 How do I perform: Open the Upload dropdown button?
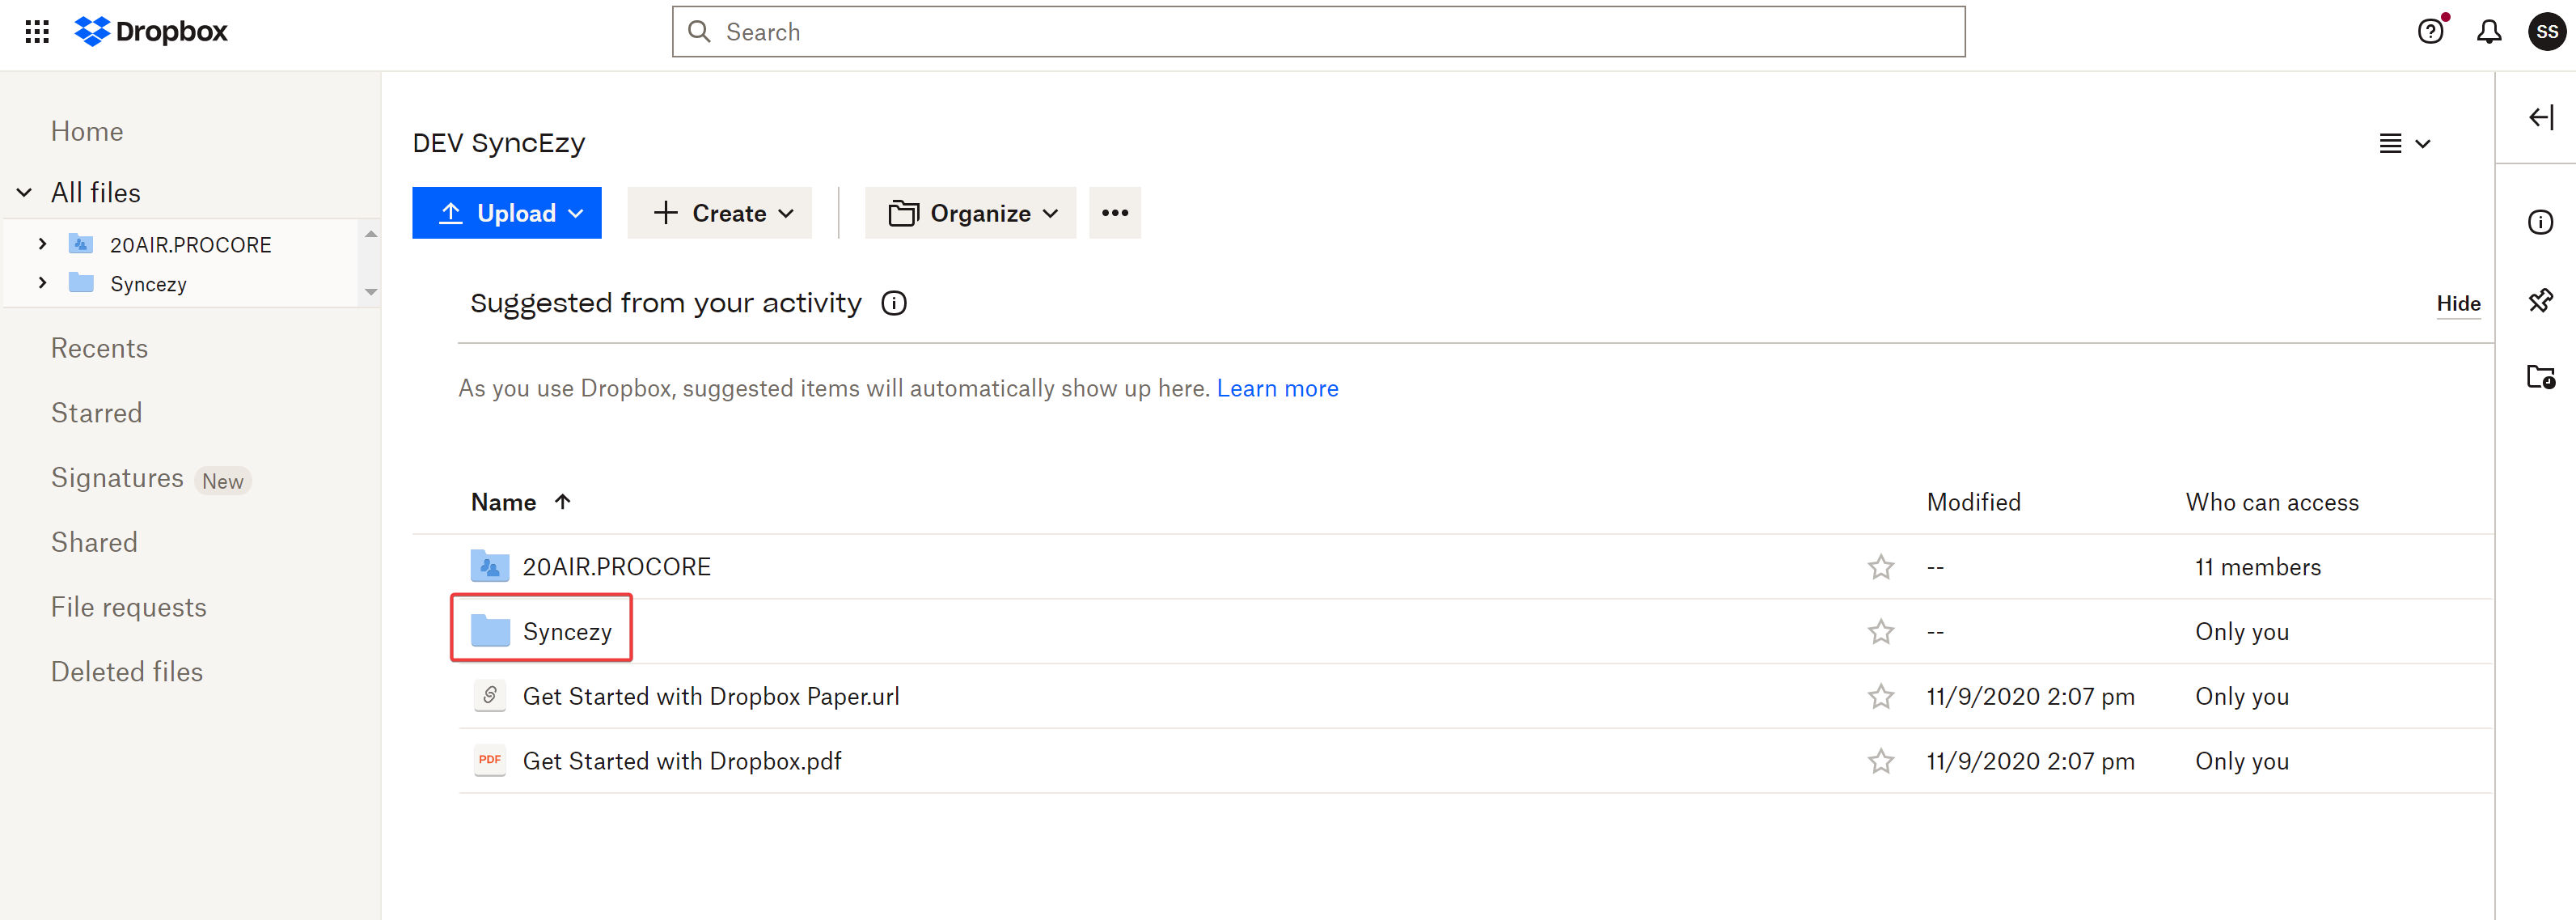pos(507,213)
